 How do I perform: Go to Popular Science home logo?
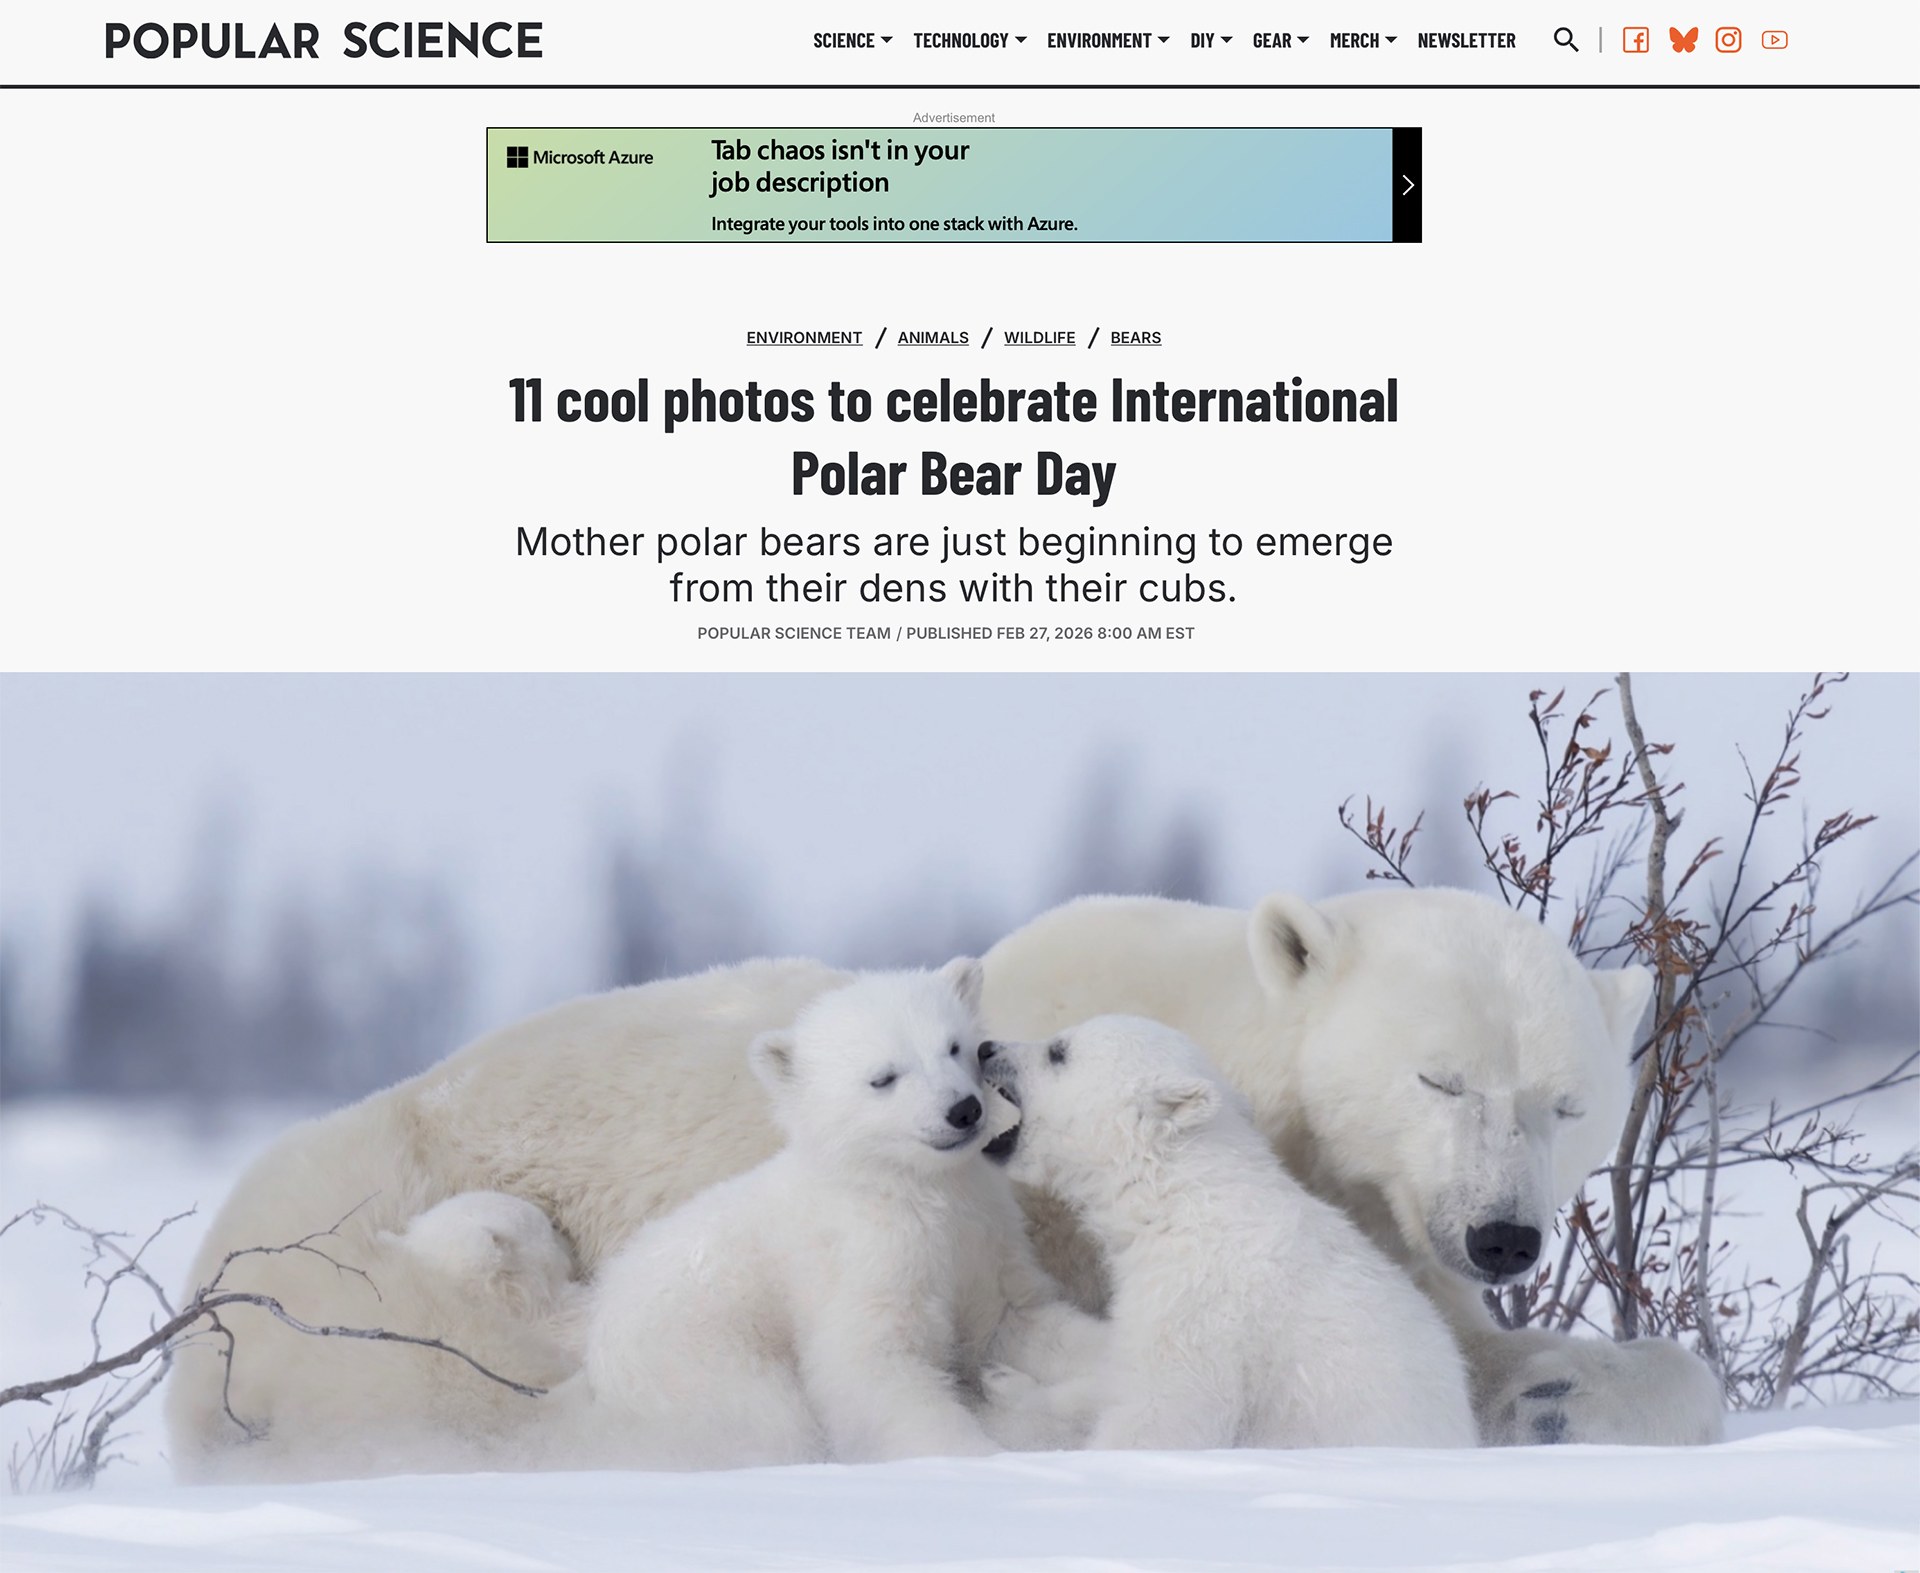[323, 41]
